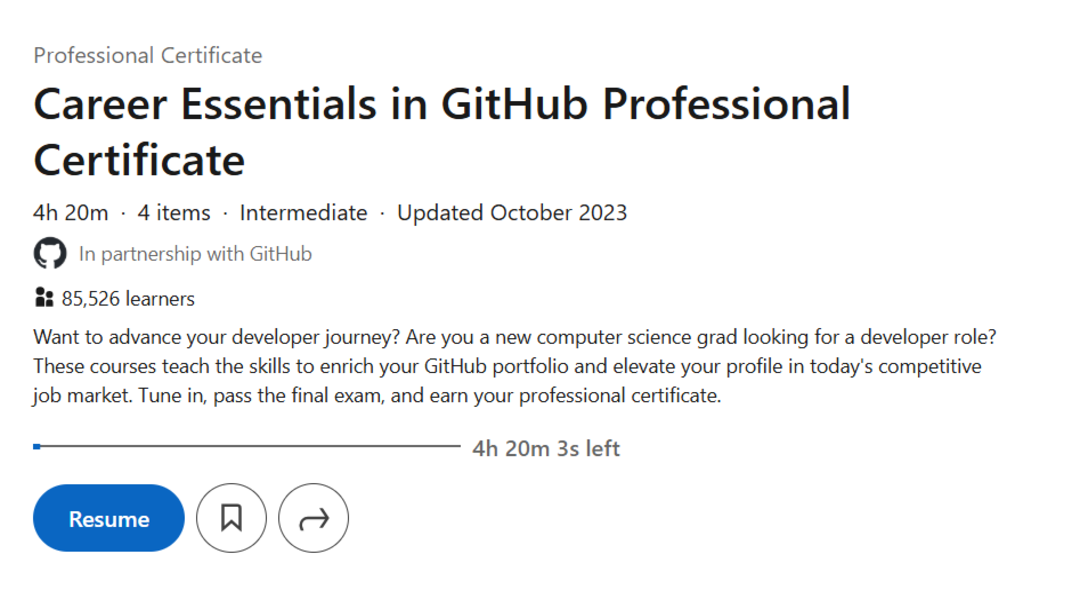1080x600 pixels.
Task: Click the "4h 20m 3s left" text
Action: tap(546, 448)
